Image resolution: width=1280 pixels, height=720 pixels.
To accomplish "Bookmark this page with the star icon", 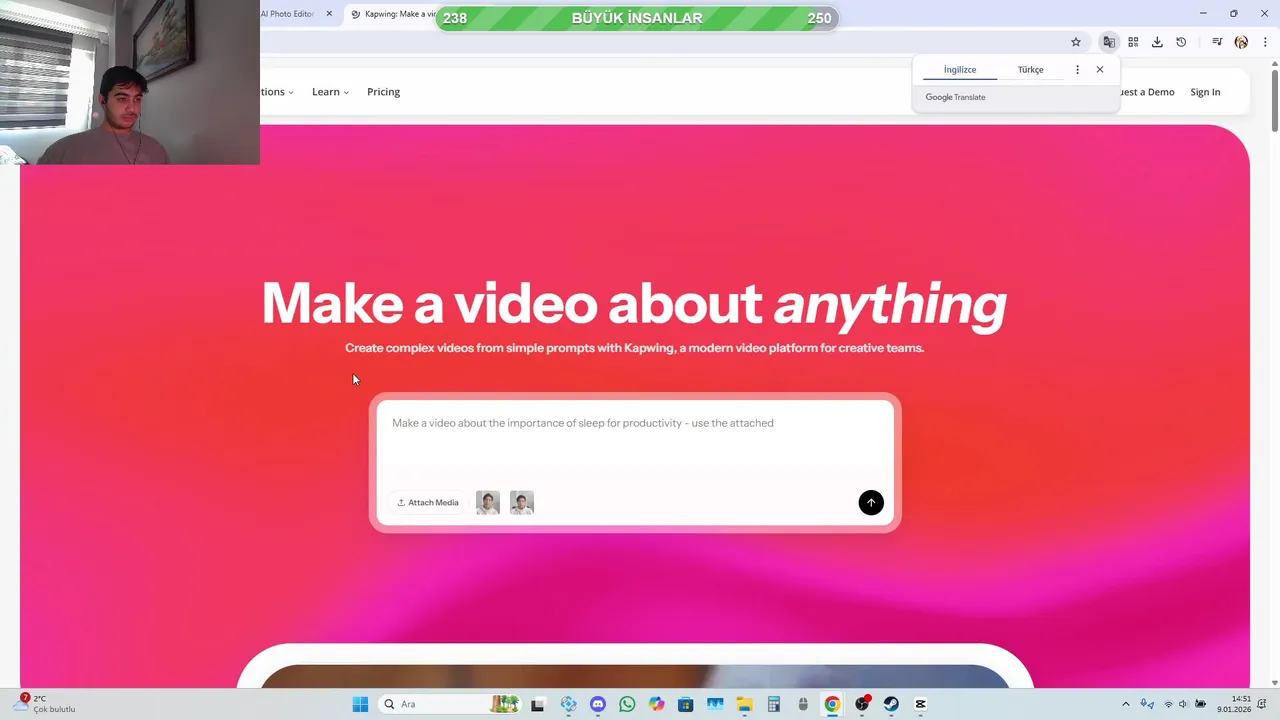I will [1076, 42].
